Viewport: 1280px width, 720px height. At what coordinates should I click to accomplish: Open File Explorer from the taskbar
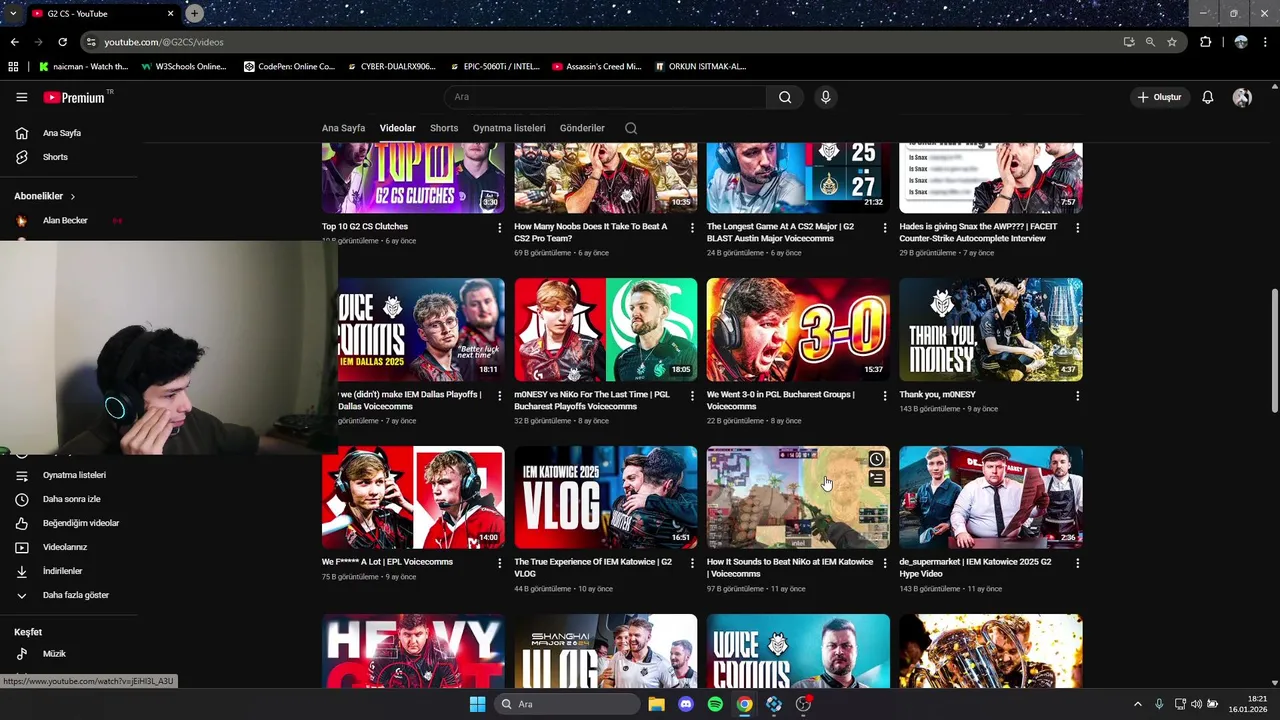coord(656,704)
